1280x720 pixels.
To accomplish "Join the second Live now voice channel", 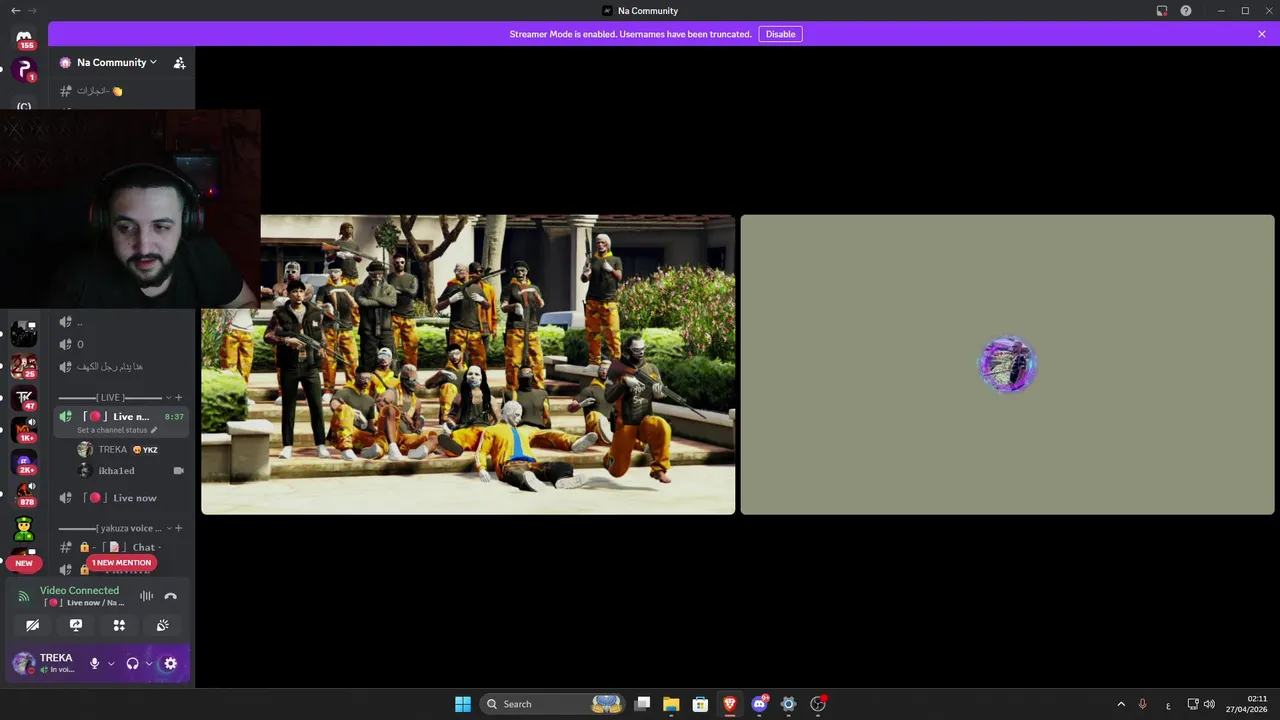I will [x=122, y=498].
